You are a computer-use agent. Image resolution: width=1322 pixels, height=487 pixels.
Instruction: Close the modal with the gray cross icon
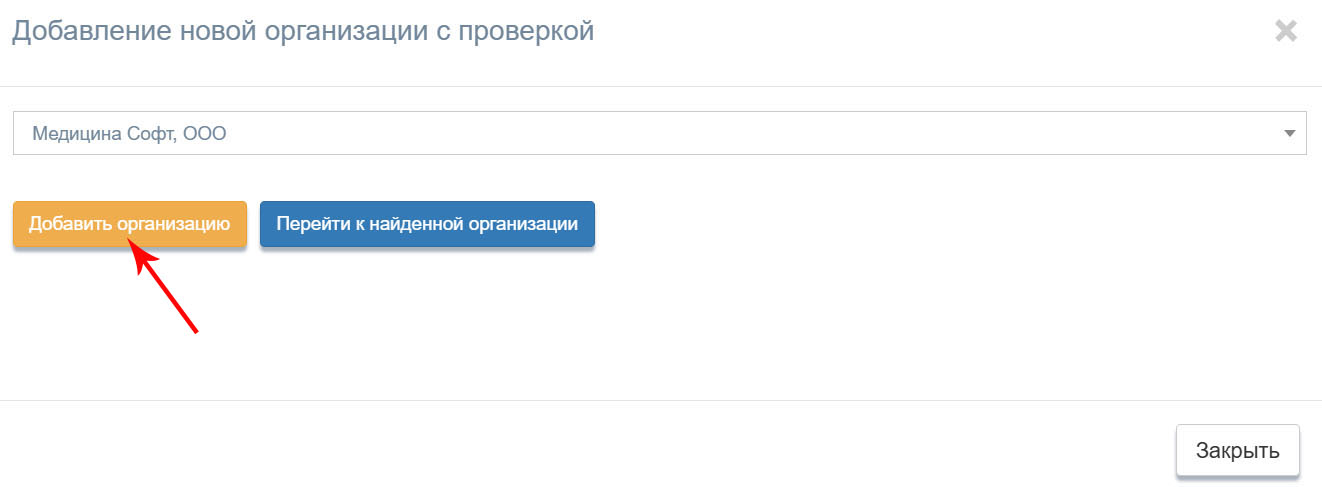pos(1285,31)
